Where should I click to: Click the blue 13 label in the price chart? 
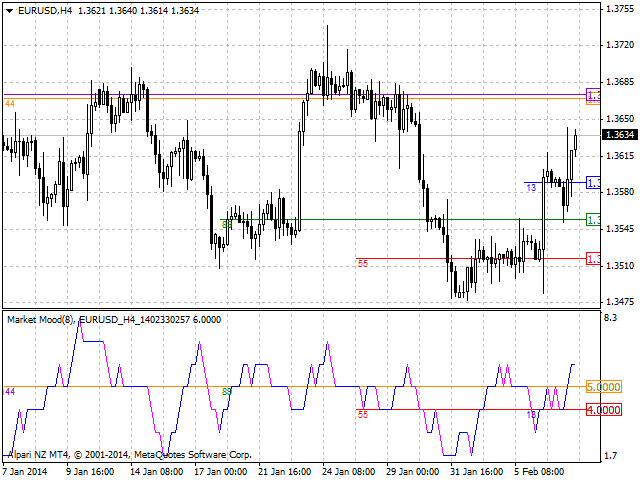tap(531, 188)
